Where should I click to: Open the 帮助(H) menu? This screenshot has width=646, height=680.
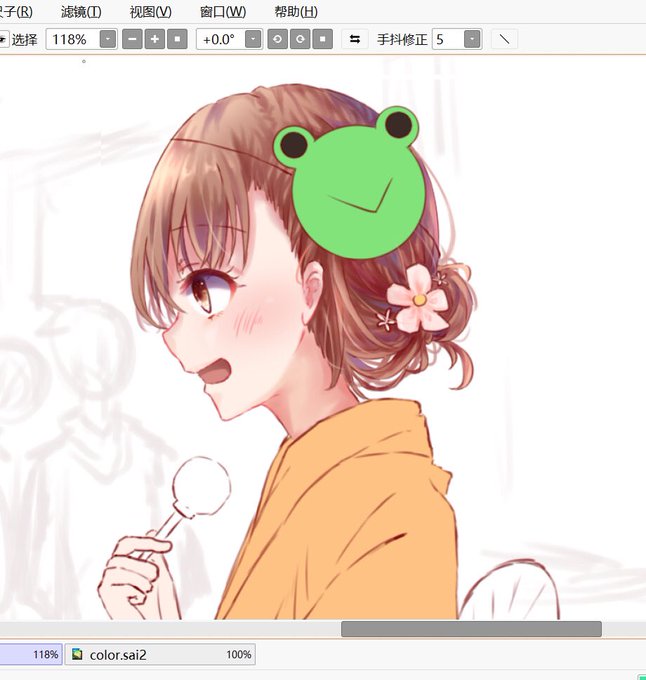(296, 12)
